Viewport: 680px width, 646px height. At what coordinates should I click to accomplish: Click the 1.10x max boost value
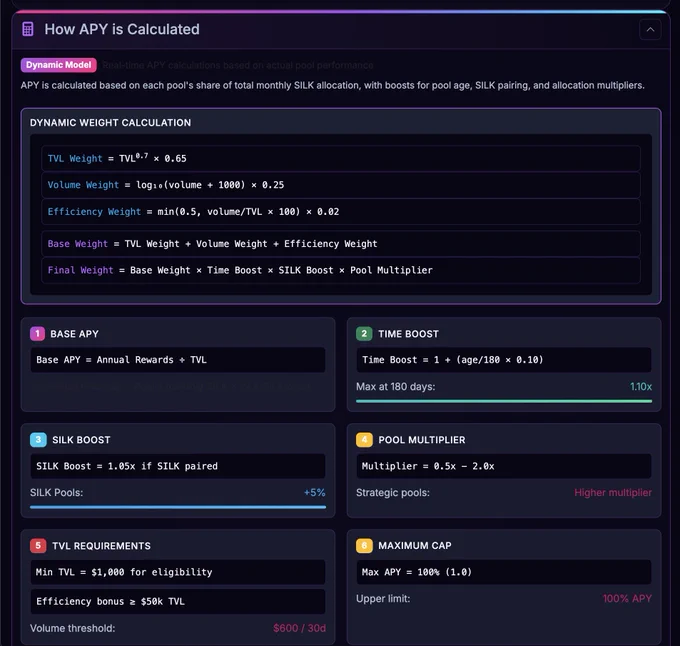click(x=641, y=386)
